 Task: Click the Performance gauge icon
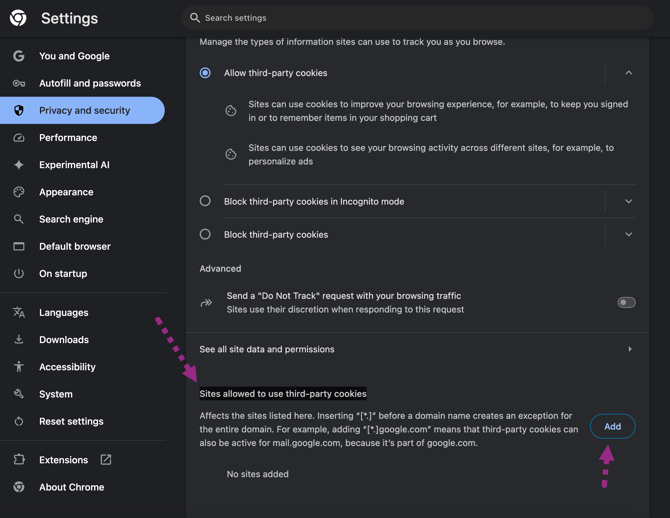click(x=19, y=138)
